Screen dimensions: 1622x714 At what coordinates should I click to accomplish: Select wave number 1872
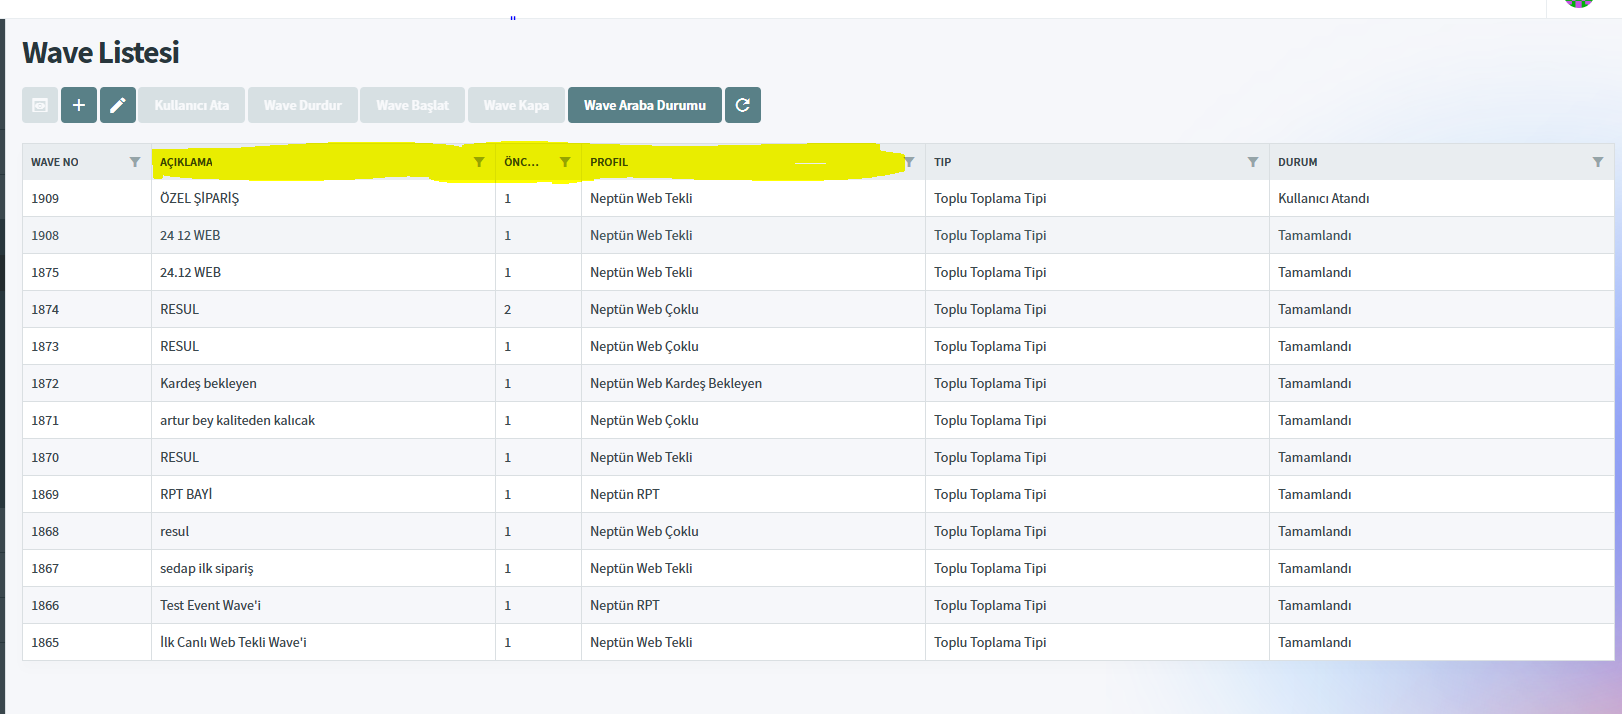(45, 383)
